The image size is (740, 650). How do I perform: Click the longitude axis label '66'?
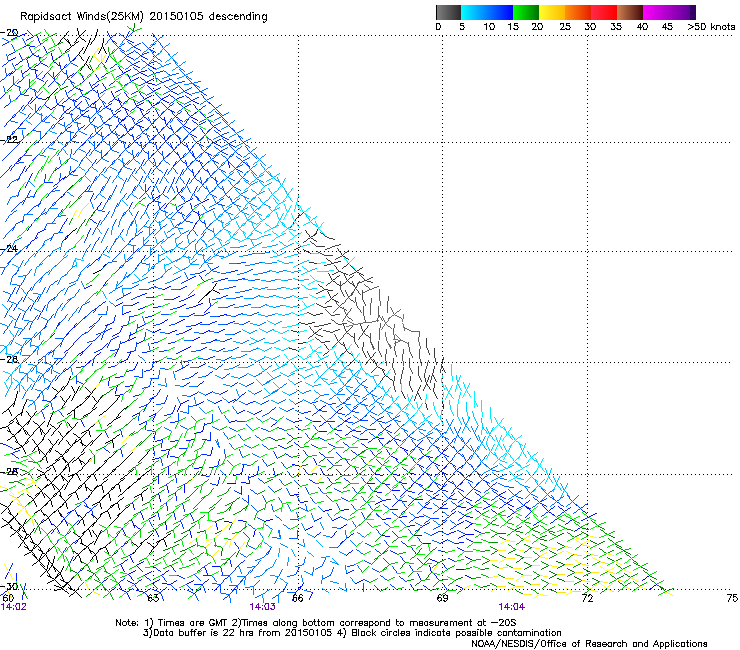298,598
